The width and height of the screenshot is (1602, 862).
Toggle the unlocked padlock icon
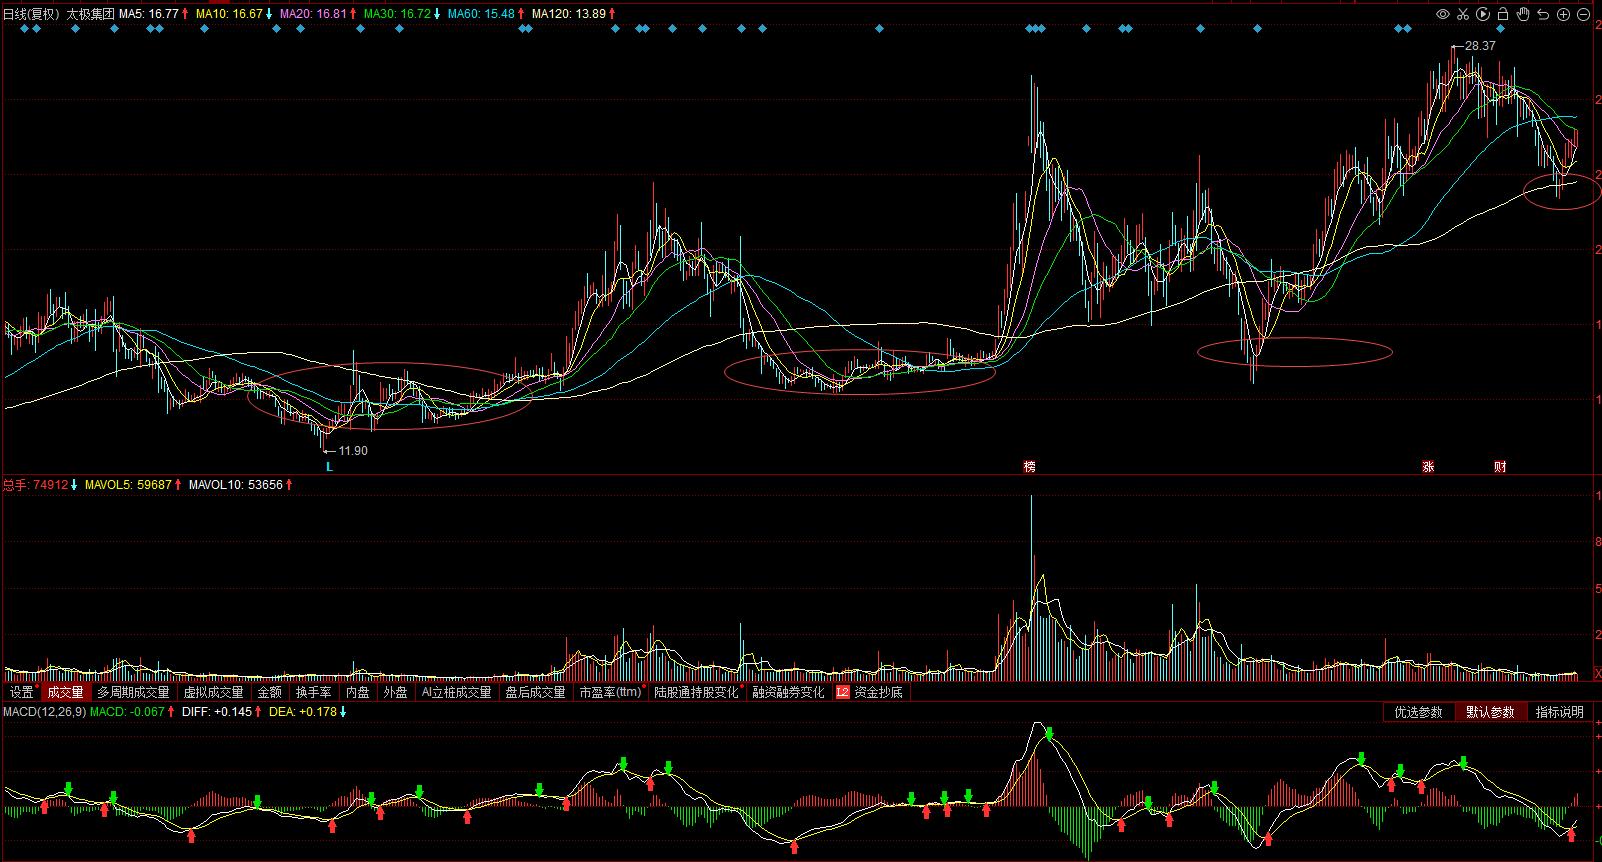pyautogui.click(x=1503, y=14)
